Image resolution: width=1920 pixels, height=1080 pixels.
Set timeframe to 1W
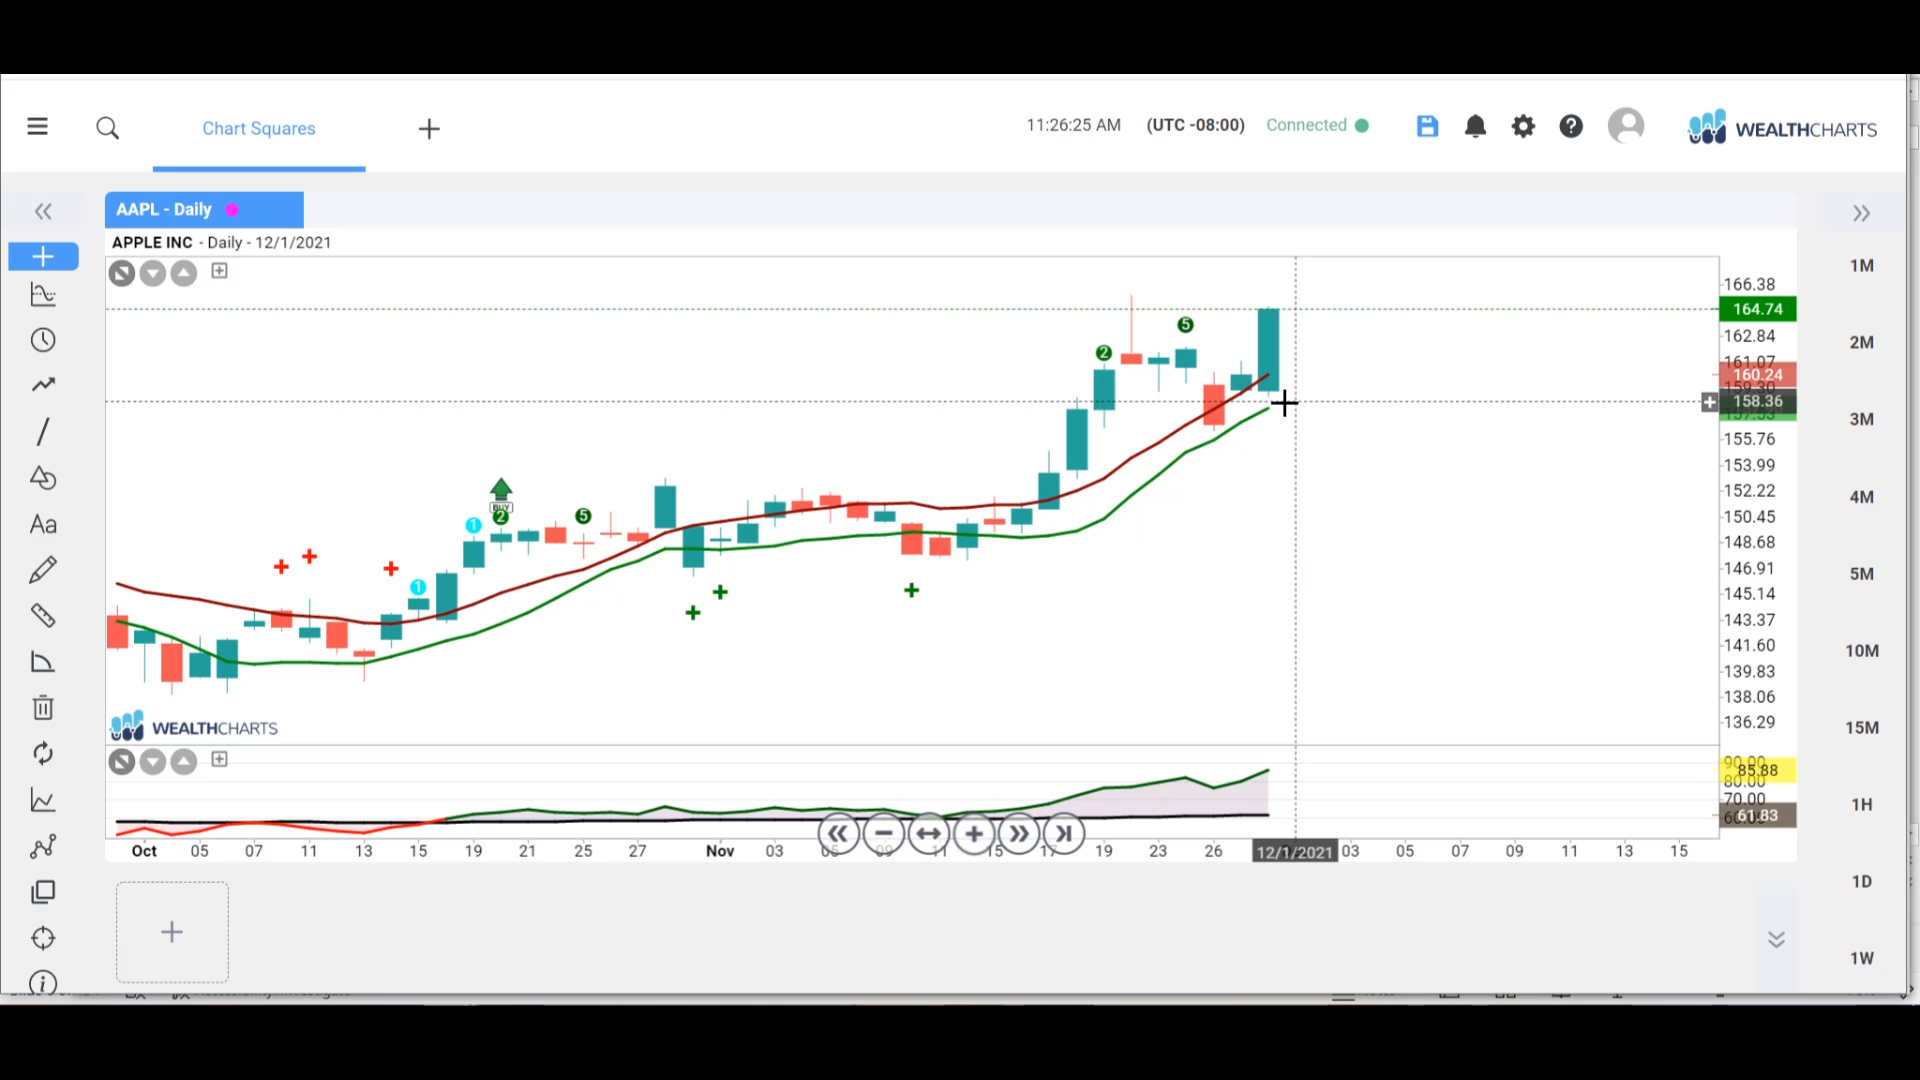coord(1861,959)
